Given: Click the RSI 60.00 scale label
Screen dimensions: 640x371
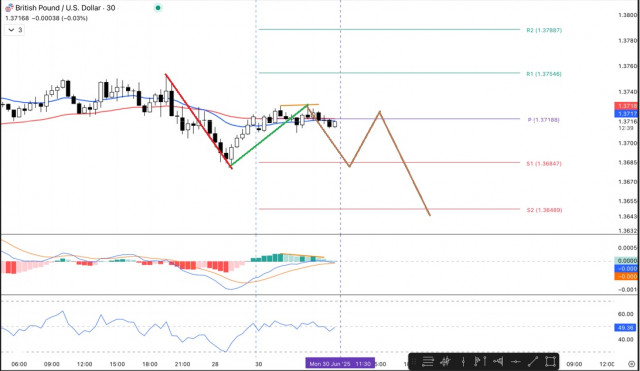Looking at the screenshot, I should point(626,314).
